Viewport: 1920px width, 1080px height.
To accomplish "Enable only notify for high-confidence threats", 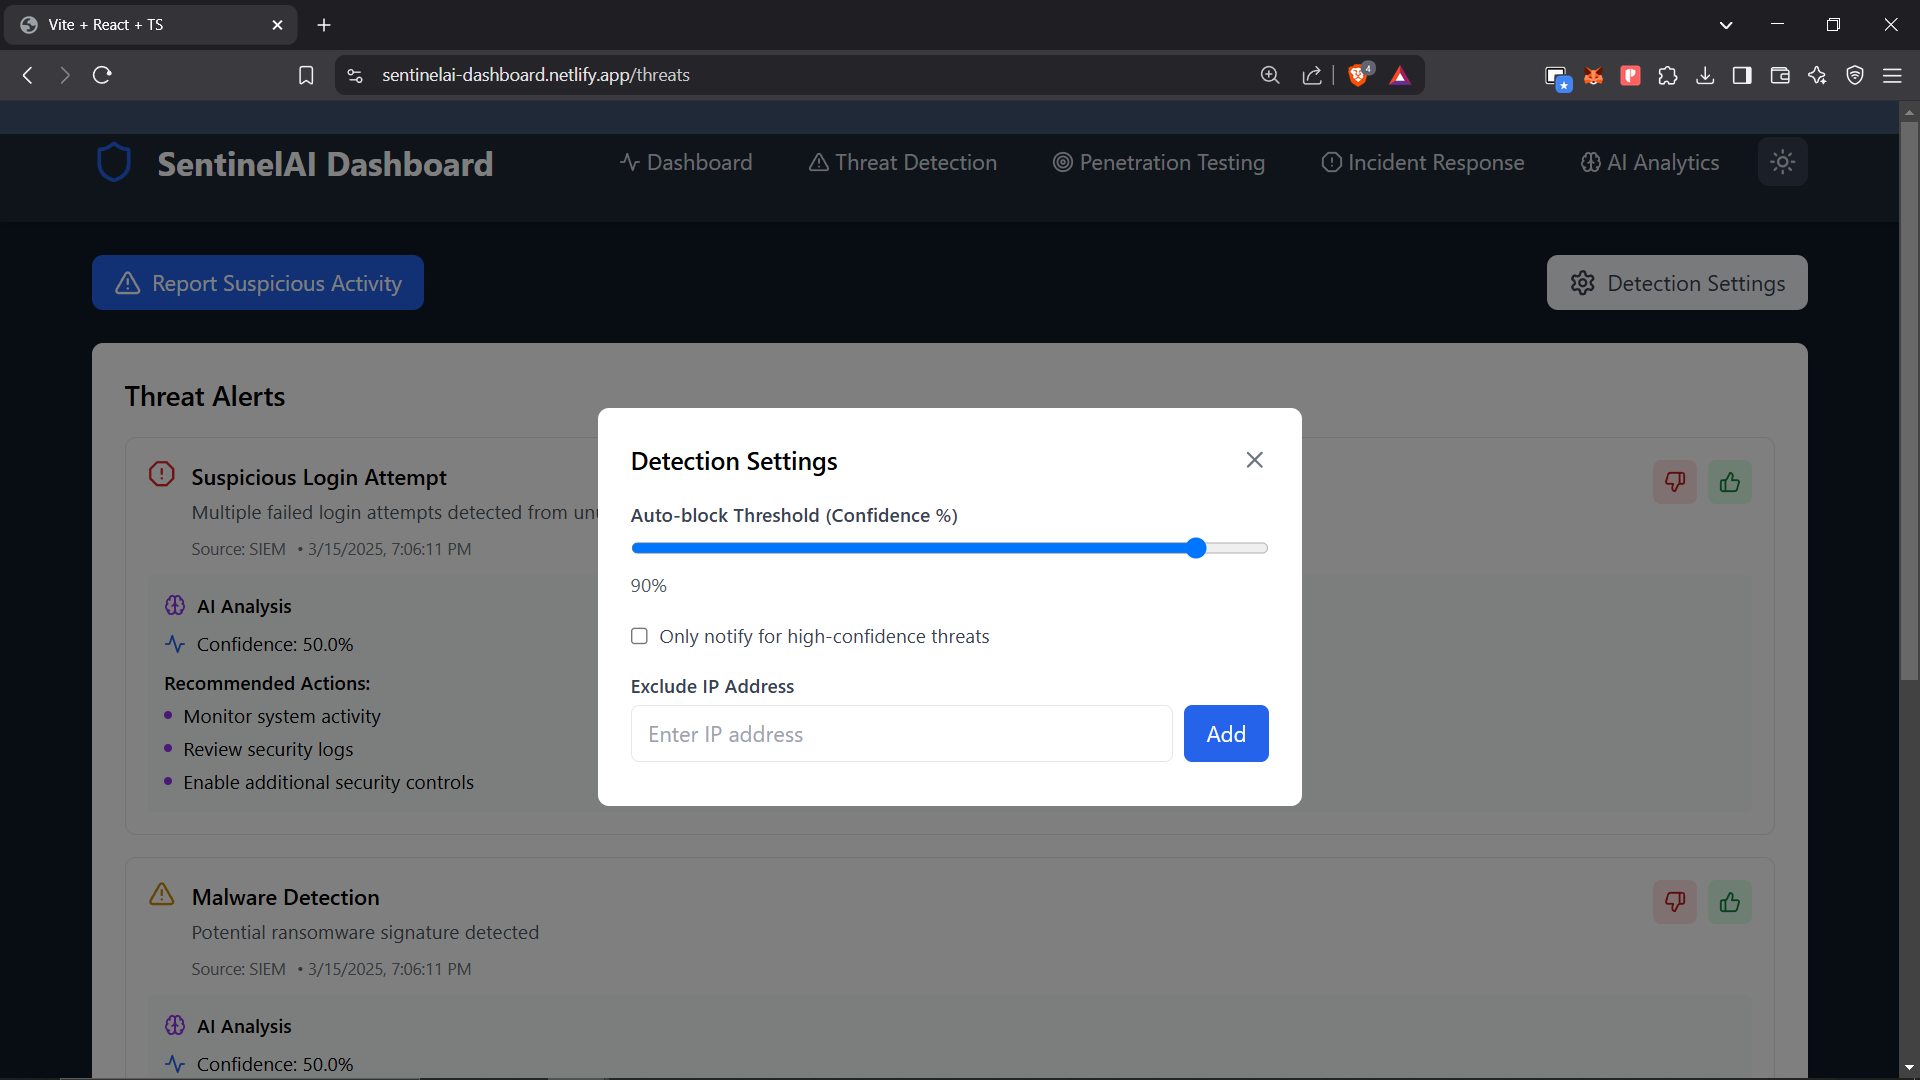I will 639,636.
